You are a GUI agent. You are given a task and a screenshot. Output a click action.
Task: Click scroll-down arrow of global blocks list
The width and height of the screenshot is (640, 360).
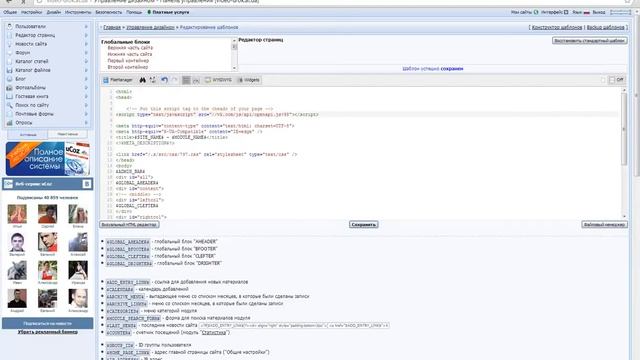(x=234, y=68)
